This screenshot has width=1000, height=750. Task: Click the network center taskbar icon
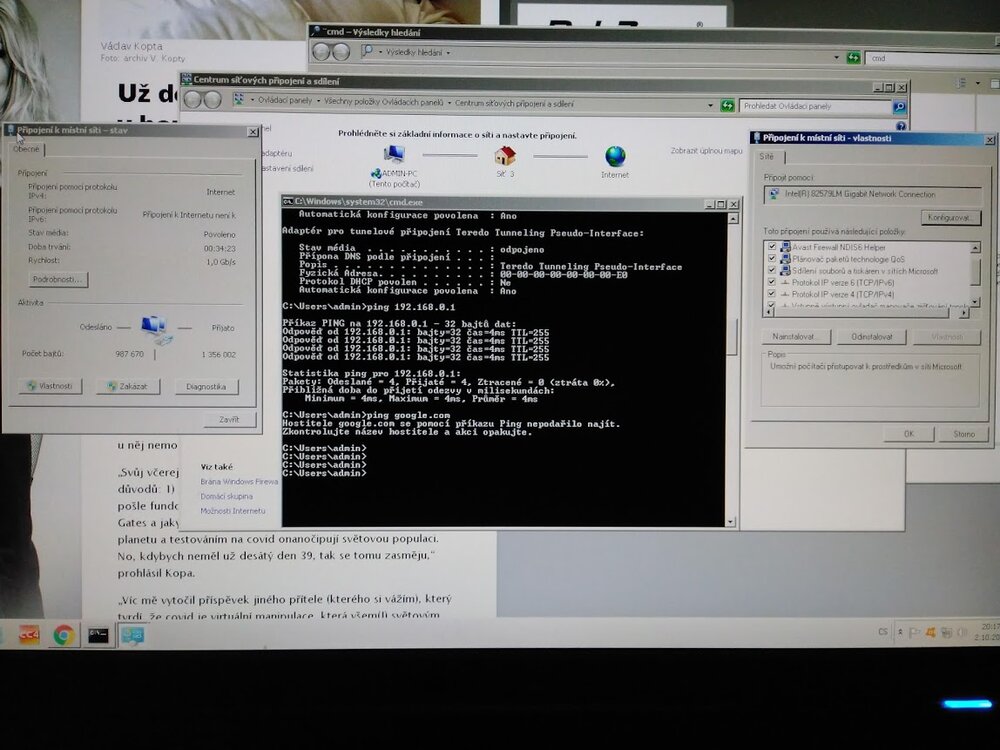pos(132,635)
